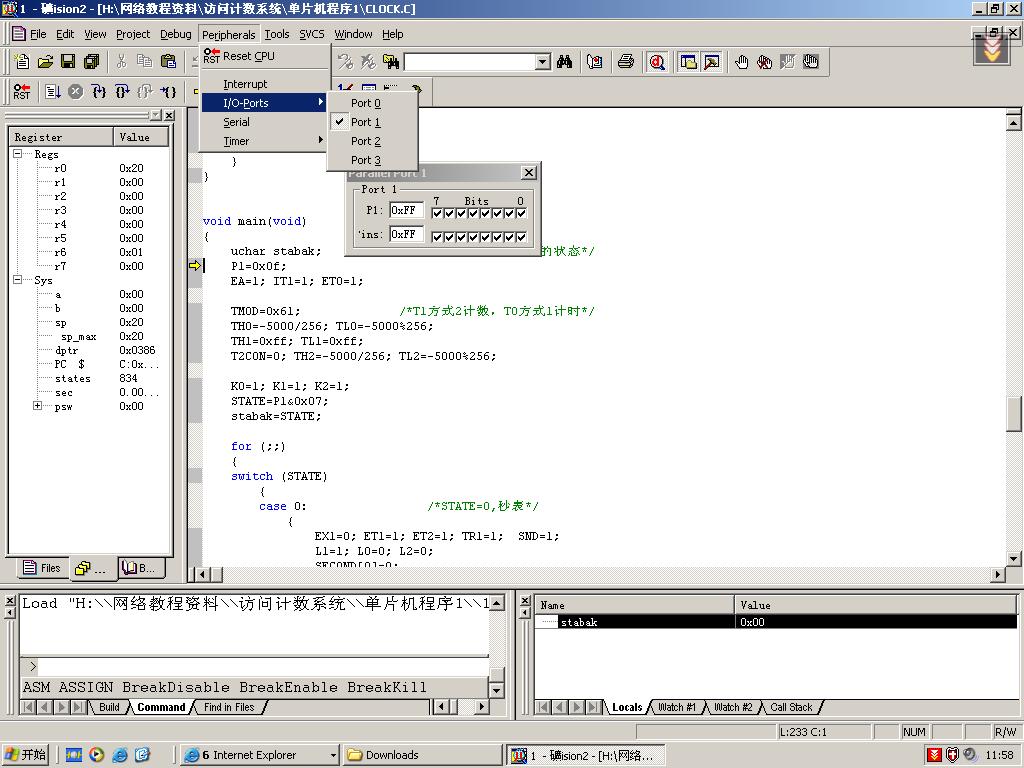Viewport: 1024px width, 768px height.
Task: Click the Insert/Remove Breakpoint hand icon
Action: pos(742,62)
